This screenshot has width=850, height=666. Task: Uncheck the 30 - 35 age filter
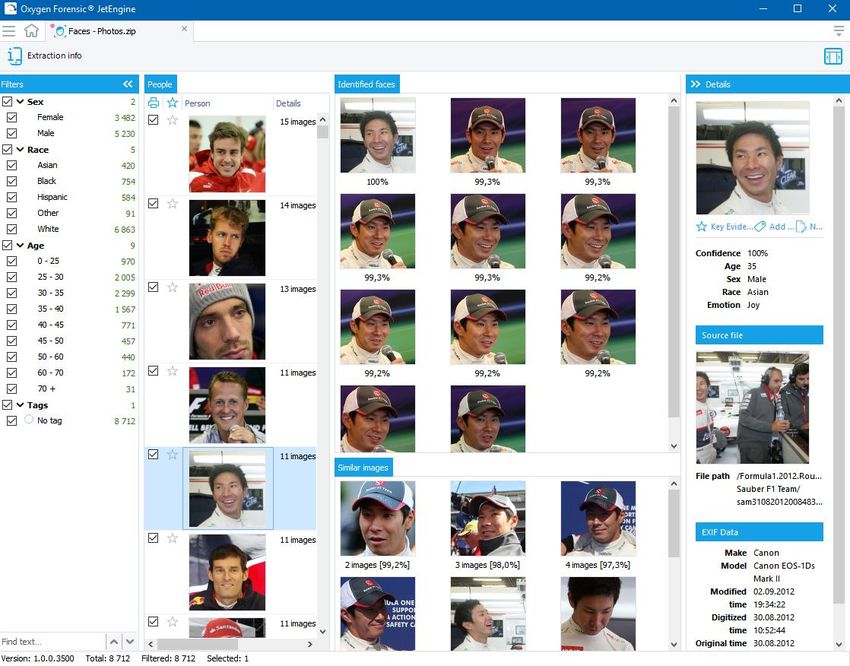(x=12, y=293)
